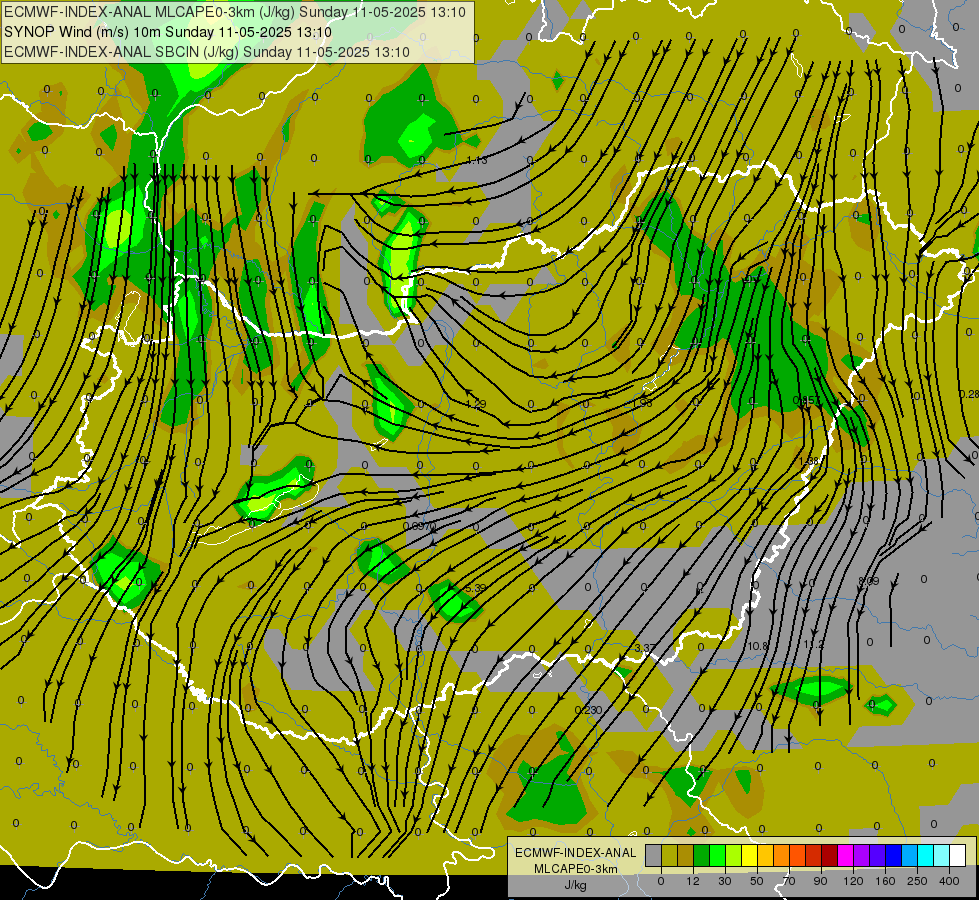Click the lime yellow-green legend swatch
Image resolution: width=979 pixels, height=900 pixels.
click(x=734, y=855)
